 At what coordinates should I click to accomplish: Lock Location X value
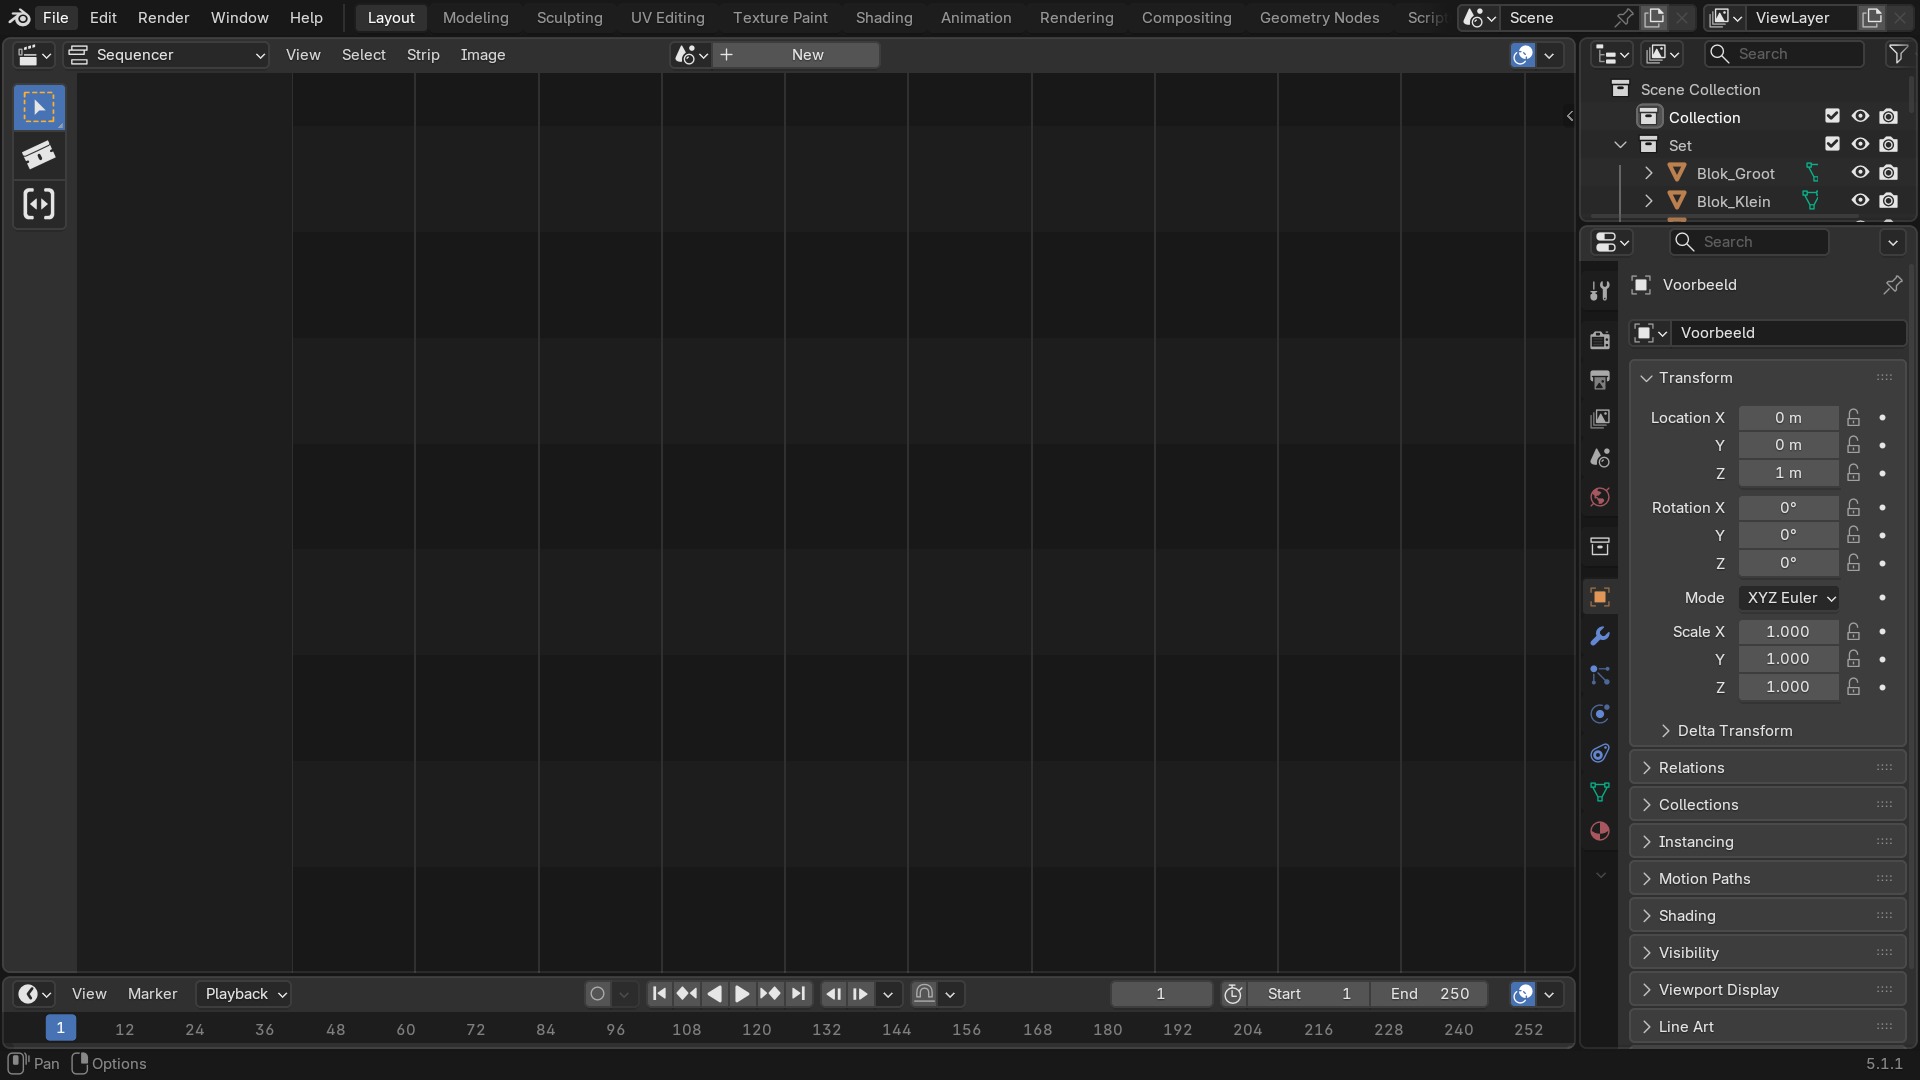click(x=1854, y=418)
